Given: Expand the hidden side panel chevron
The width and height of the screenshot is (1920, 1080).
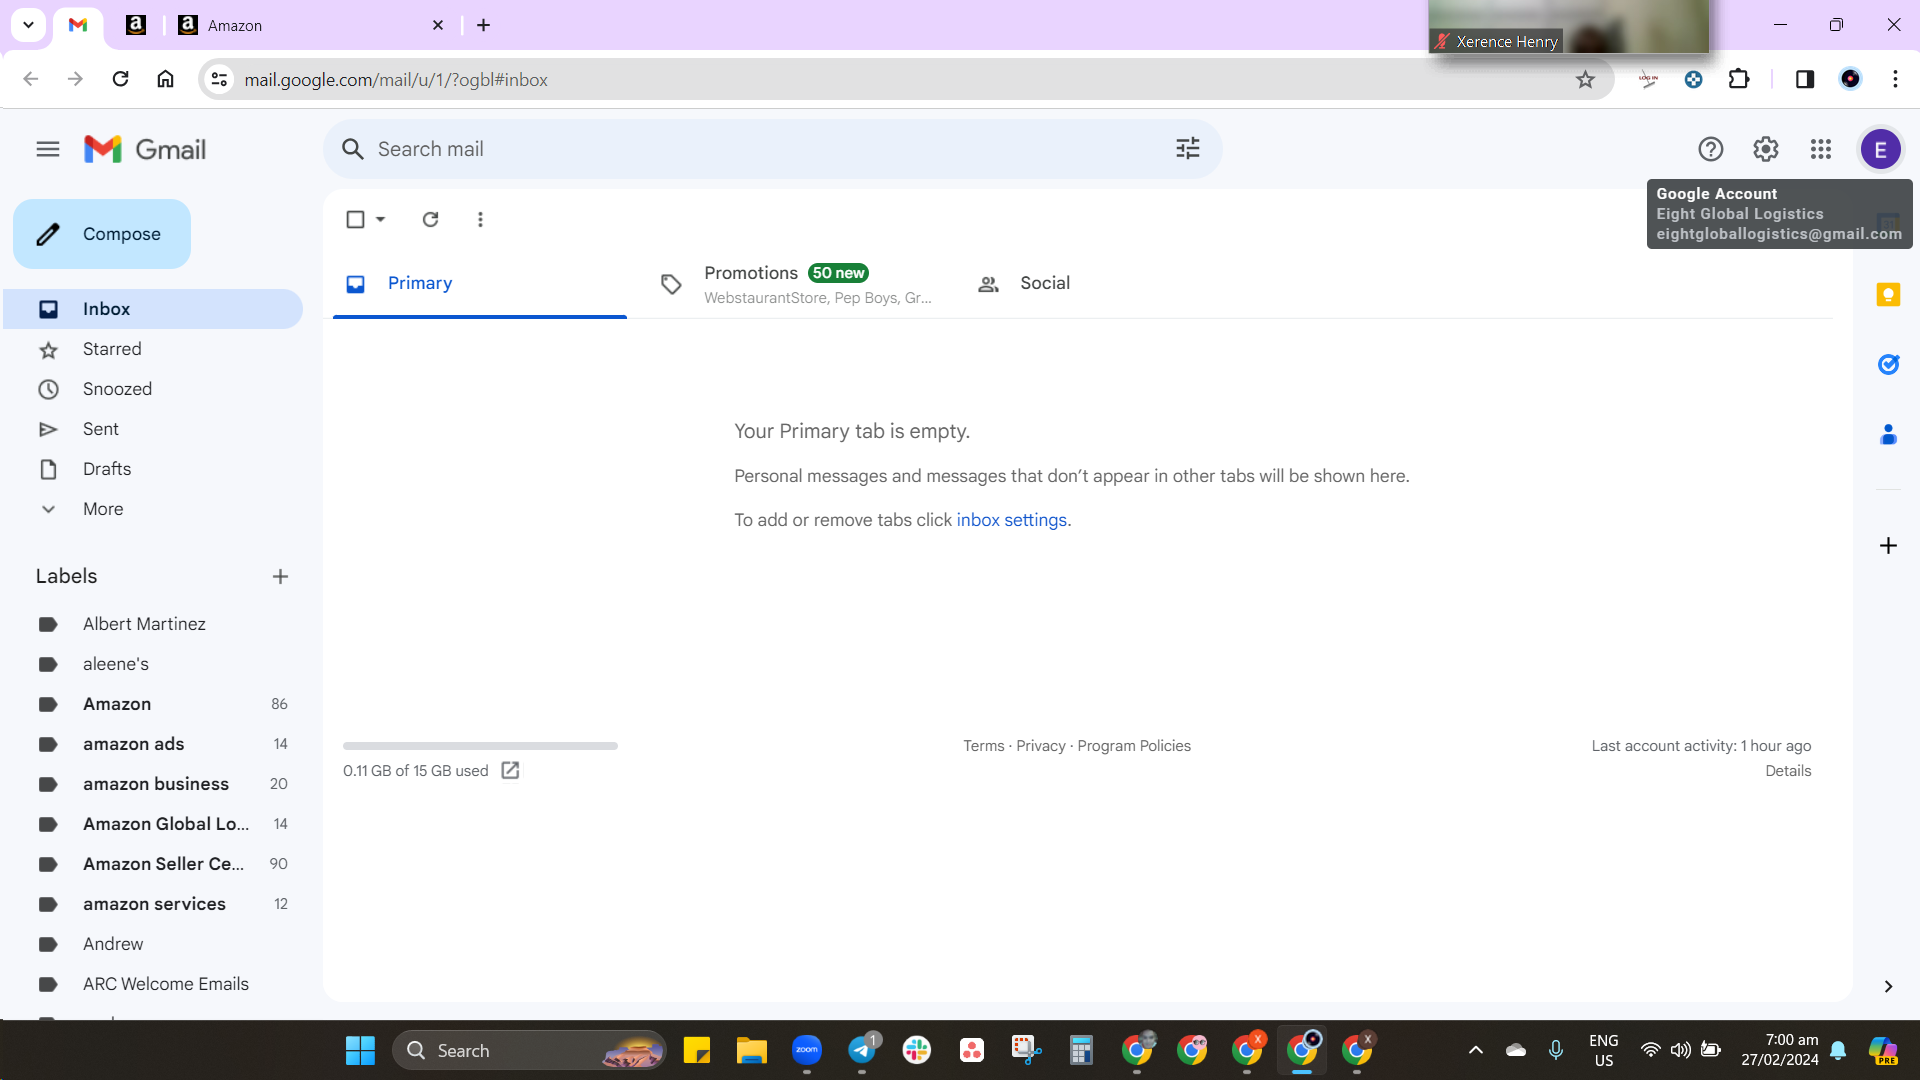Looking at the screenshot, I should (x=1888, y=986).
